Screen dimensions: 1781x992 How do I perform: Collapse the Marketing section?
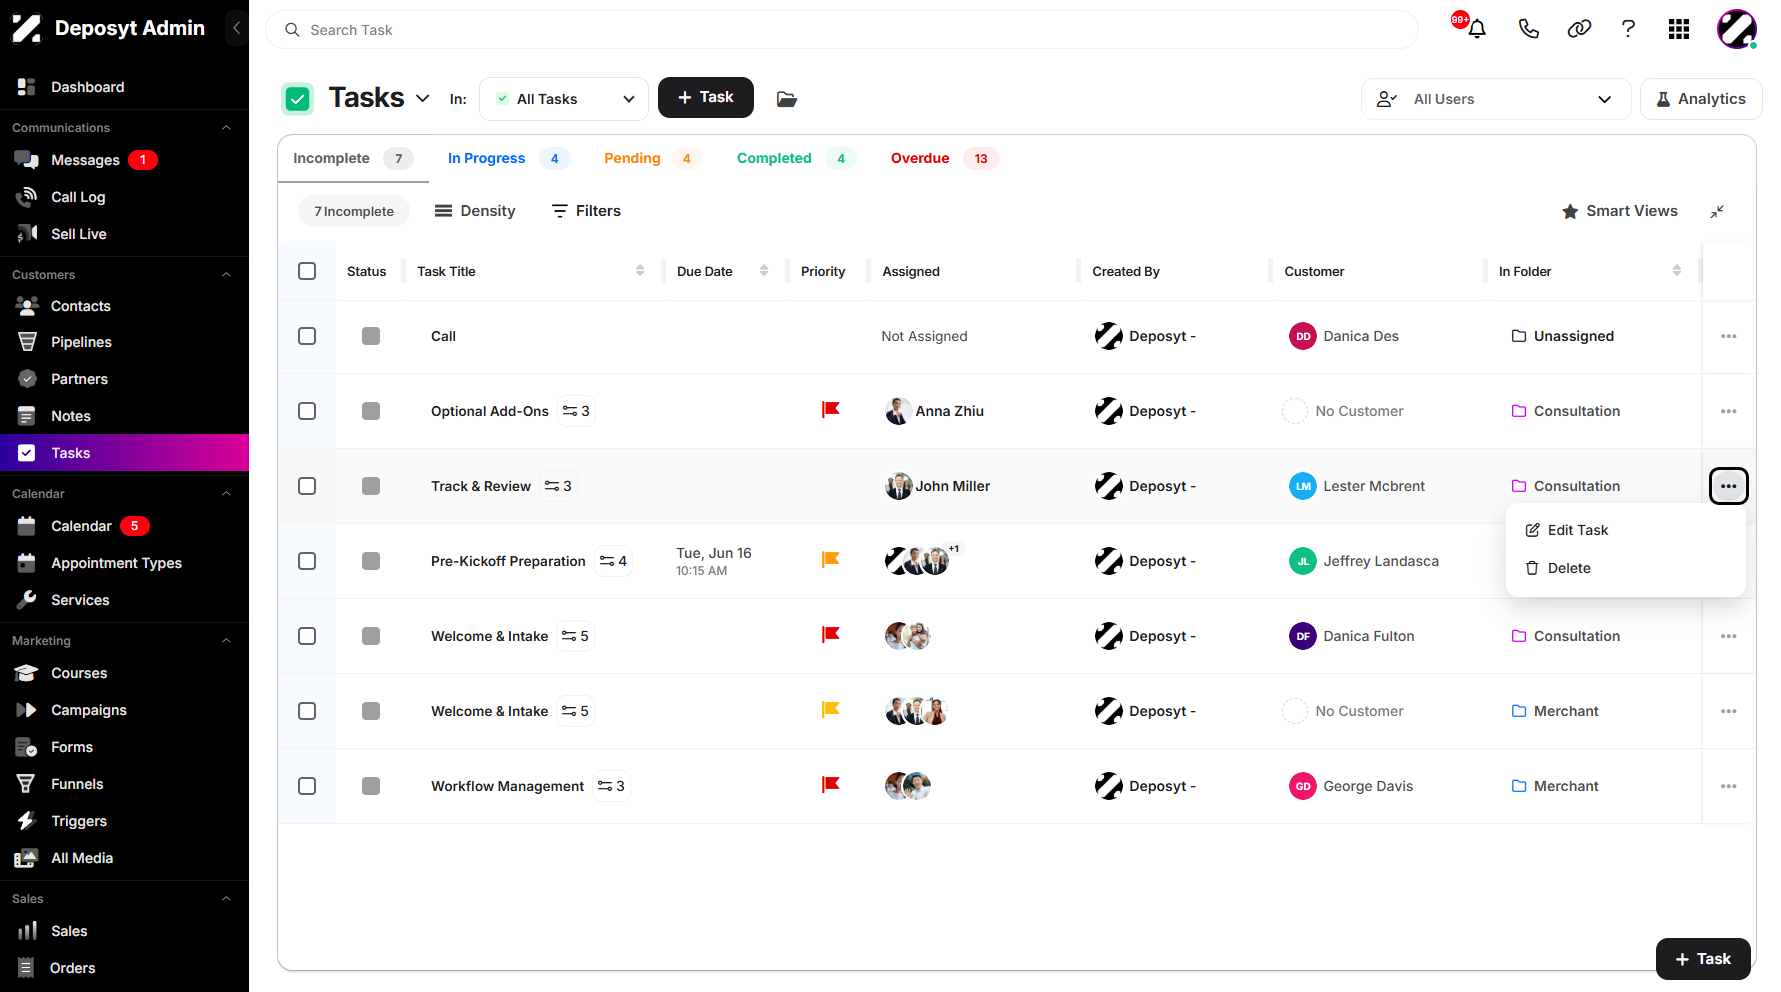(x=226, y=641)
